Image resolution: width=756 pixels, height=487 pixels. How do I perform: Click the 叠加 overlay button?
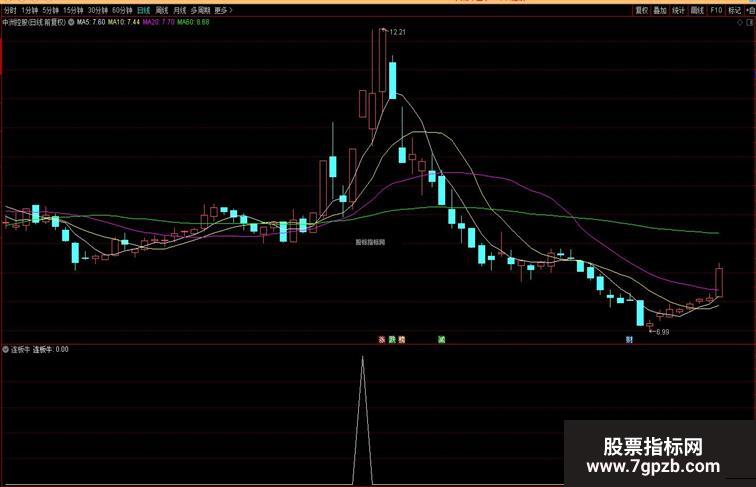tap(660, 10)
